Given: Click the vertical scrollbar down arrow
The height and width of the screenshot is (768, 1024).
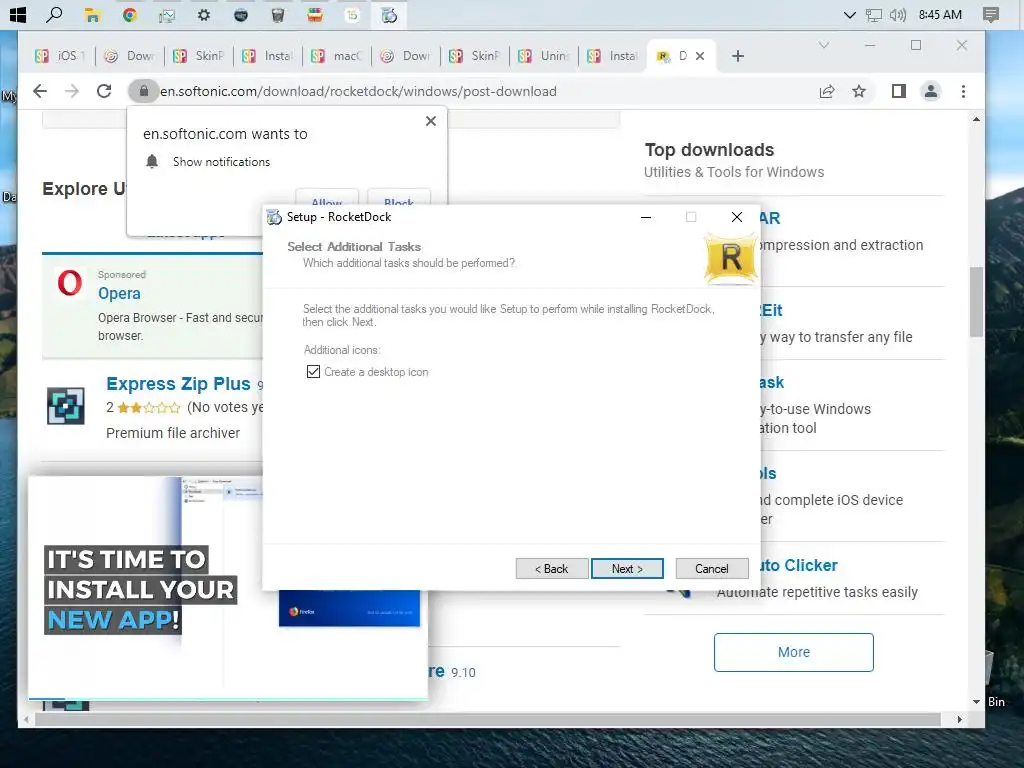Looking at the screenshot, I should 976,701.
